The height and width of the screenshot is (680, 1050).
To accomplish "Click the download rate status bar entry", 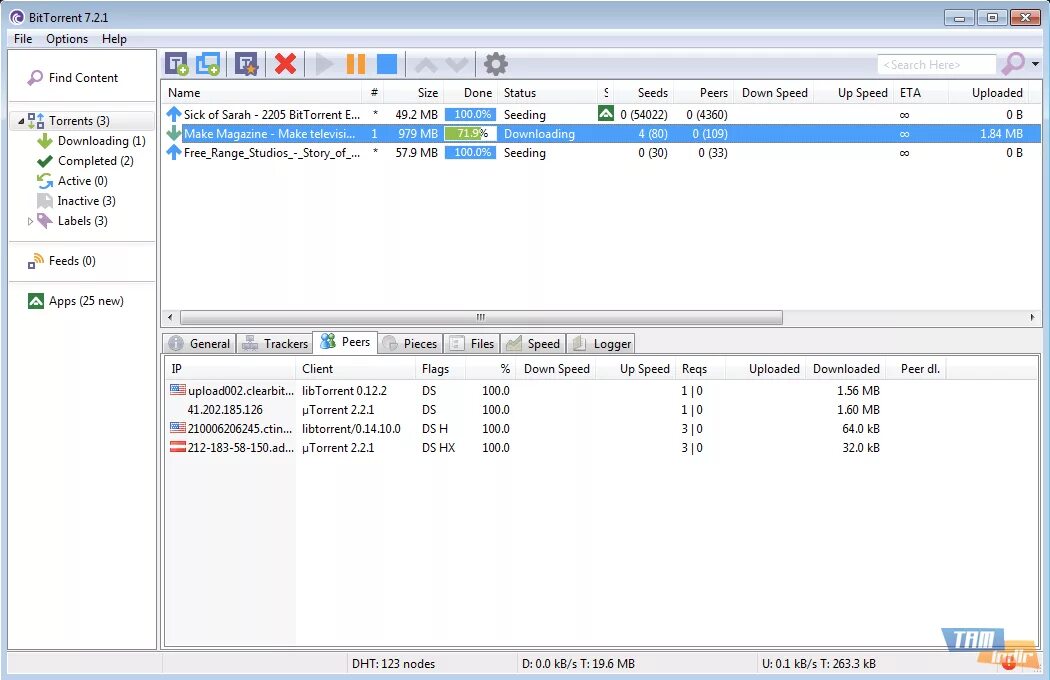I will click(579, 664).
